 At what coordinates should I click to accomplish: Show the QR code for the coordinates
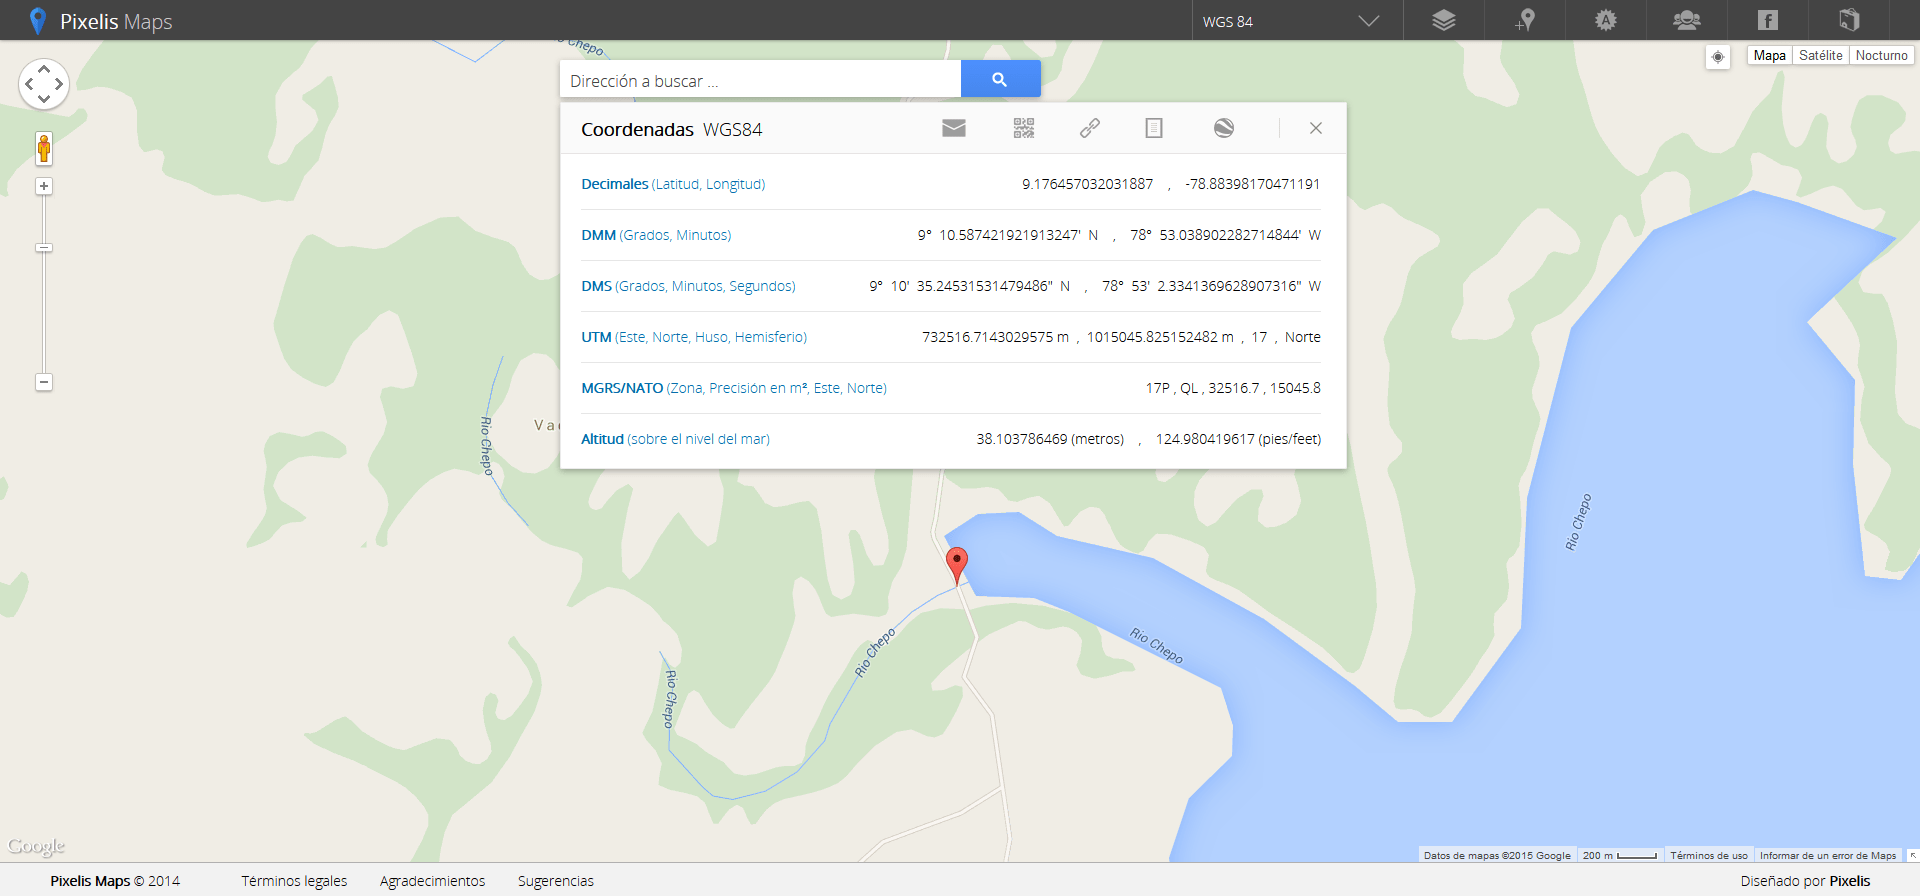tap(1024, 128)
